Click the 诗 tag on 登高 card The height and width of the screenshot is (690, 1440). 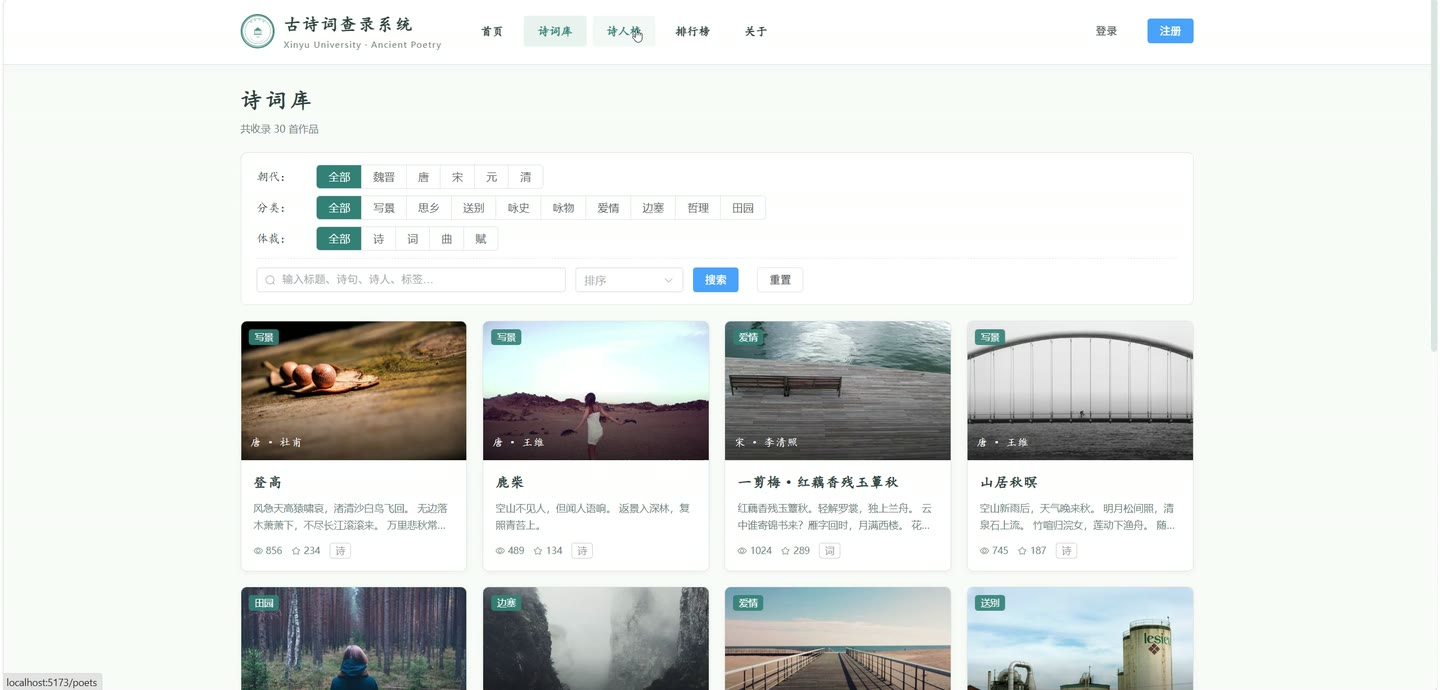coord(340,551)
